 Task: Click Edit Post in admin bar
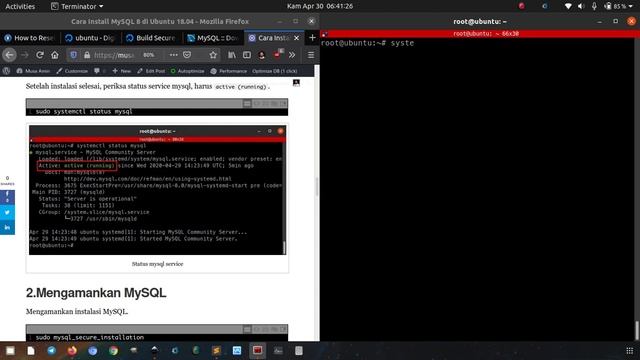pos(151,71)
